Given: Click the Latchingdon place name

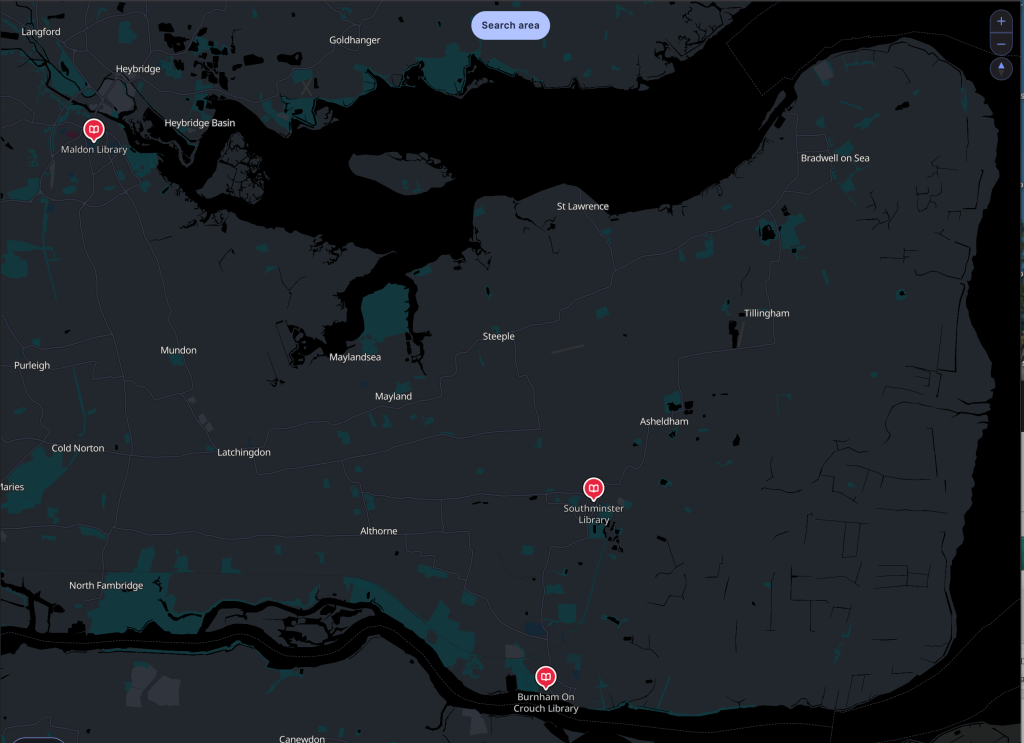Looking at the screenshot, I should pyautogui.click(x=244, y=453).
